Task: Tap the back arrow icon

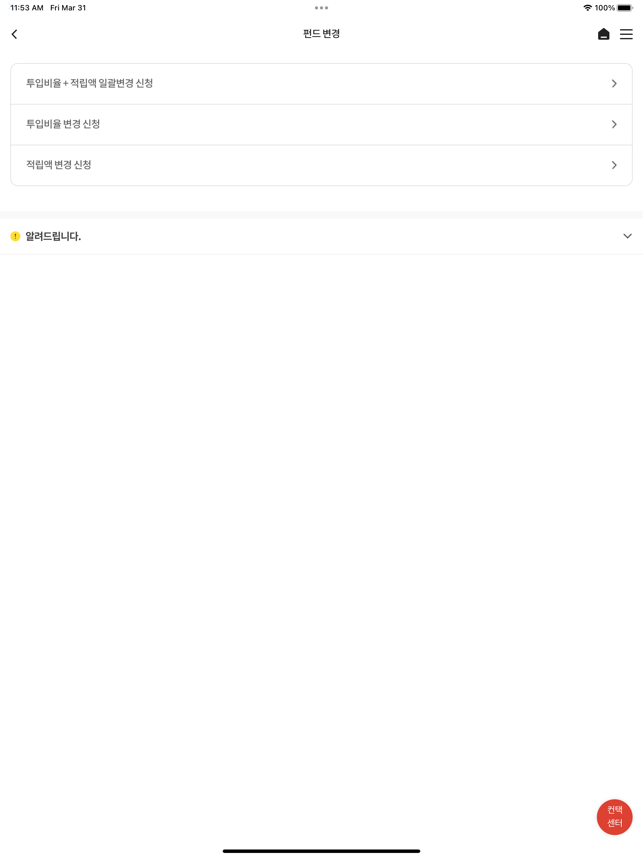Action: pyautogui.click(x=14, y=34)
